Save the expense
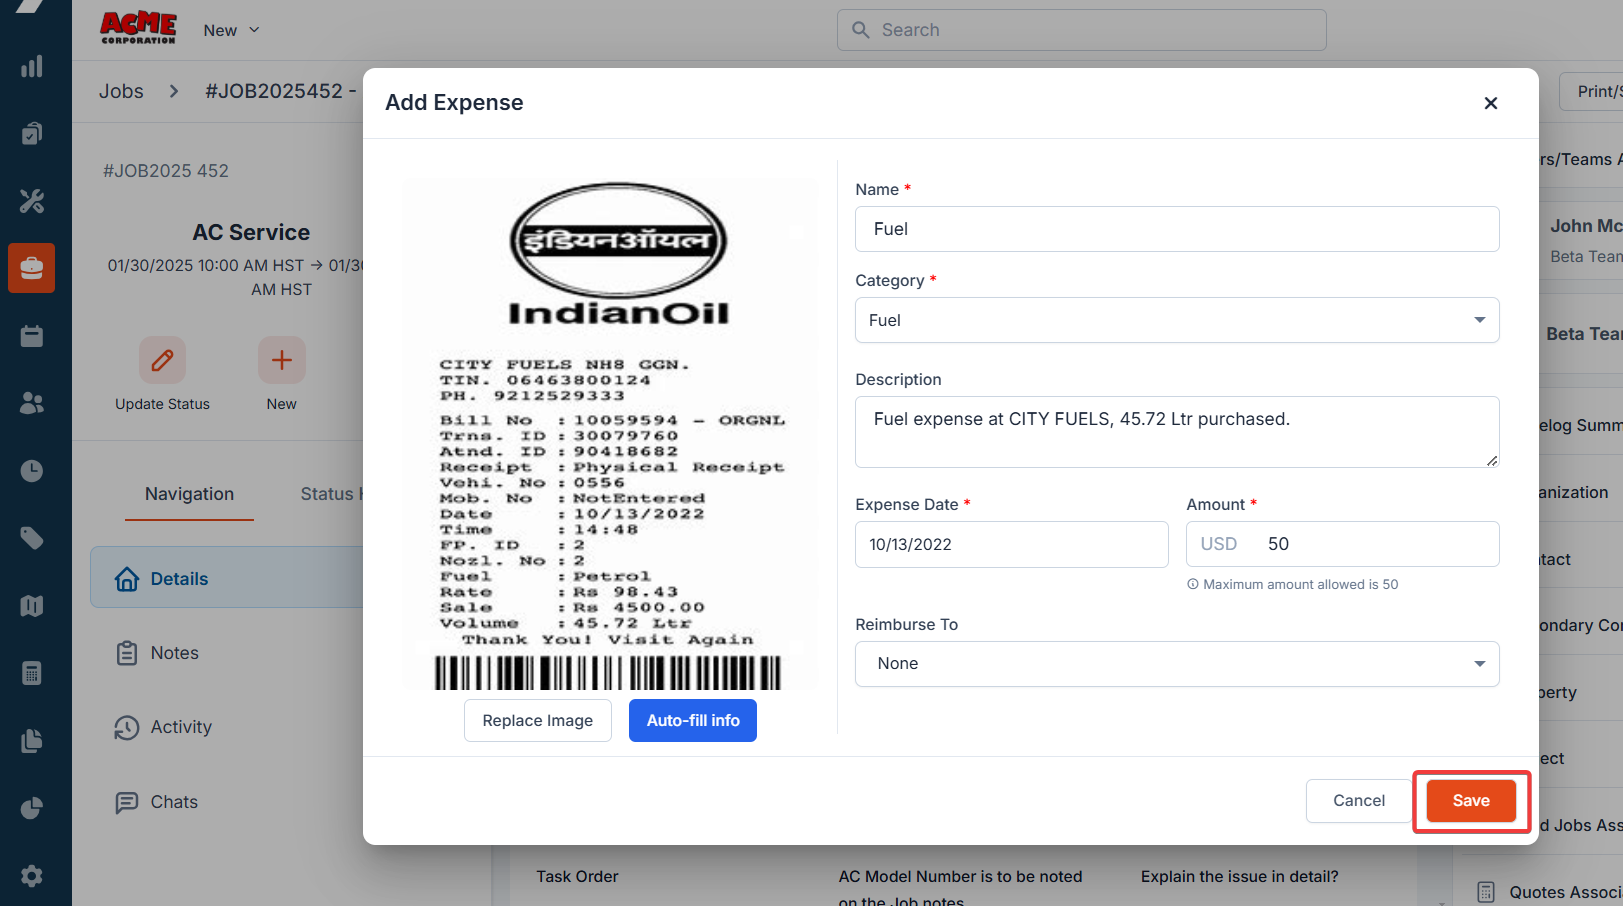1623x906 pixels. (x=1470, y=801)
